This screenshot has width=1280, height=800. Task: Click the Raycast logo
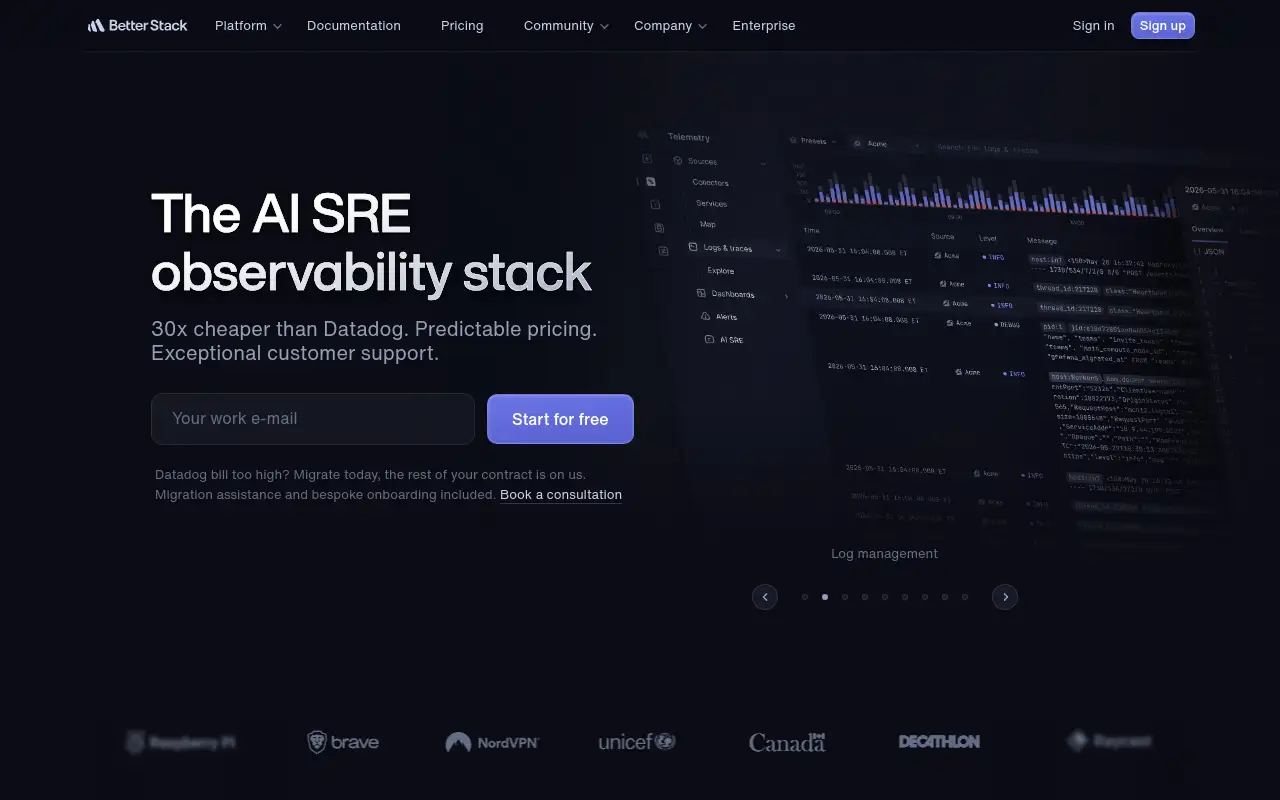click(x=1109, y=741)
